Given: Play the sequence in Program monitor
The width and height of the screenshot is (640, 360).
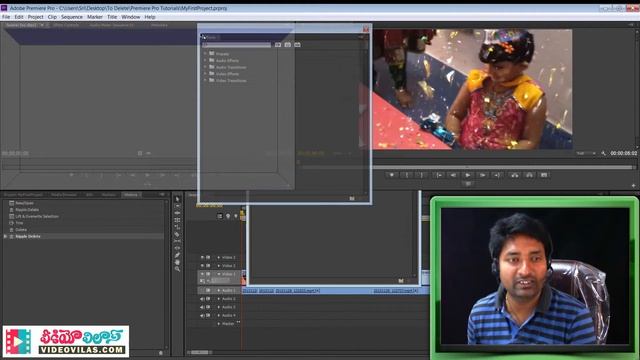Looking at the screenshot, I should coord(468,175).
